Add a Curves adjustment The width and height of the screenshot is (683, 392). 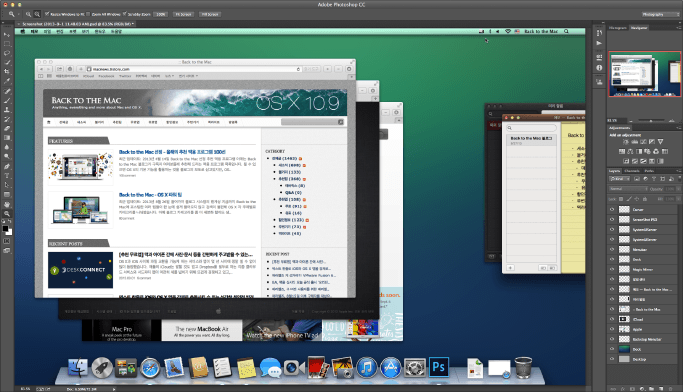[643, 142]
